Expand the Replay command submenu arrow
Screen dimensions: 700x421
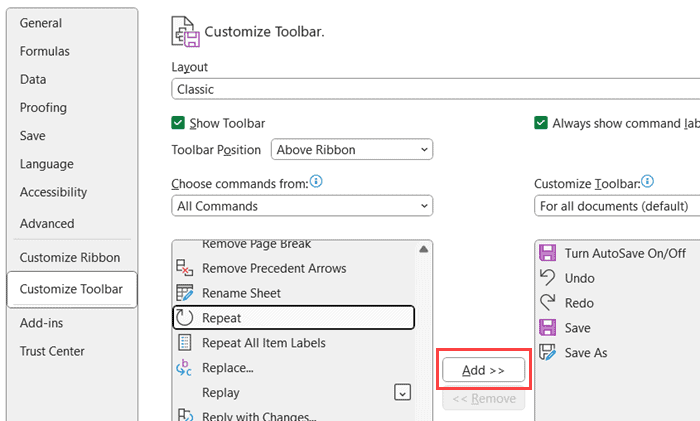tap(402, 392)
